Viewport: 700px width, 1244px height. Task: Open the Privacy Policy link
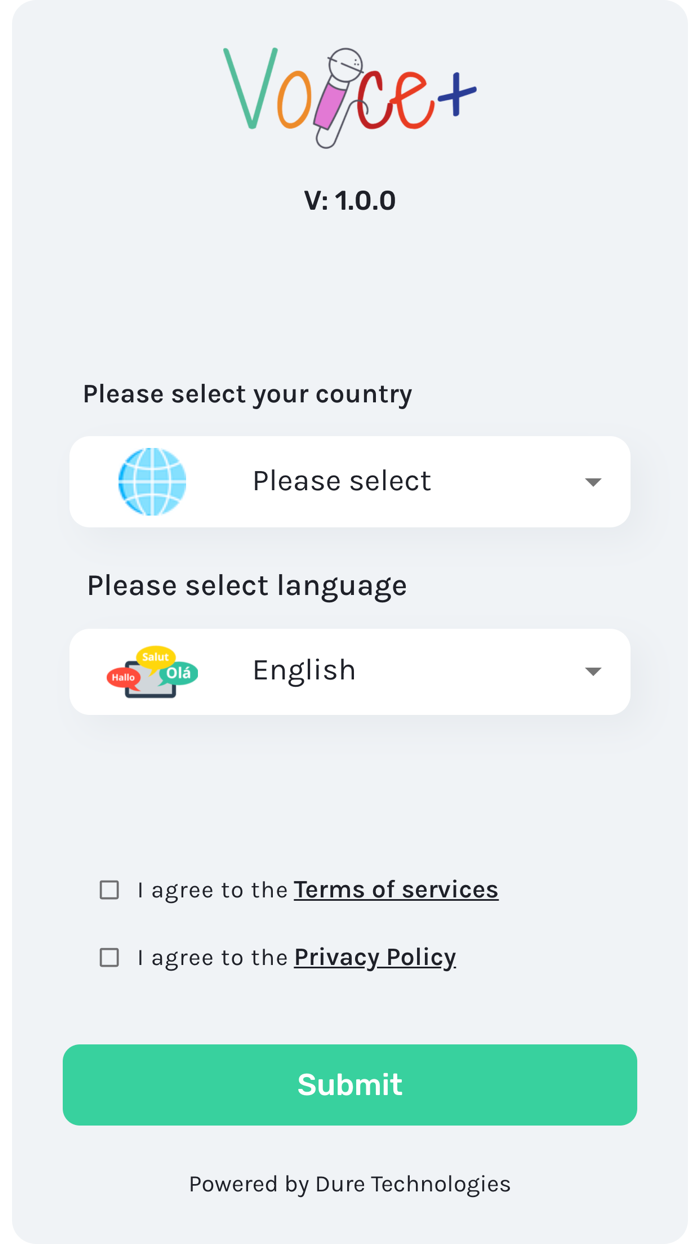pos(374,957)
